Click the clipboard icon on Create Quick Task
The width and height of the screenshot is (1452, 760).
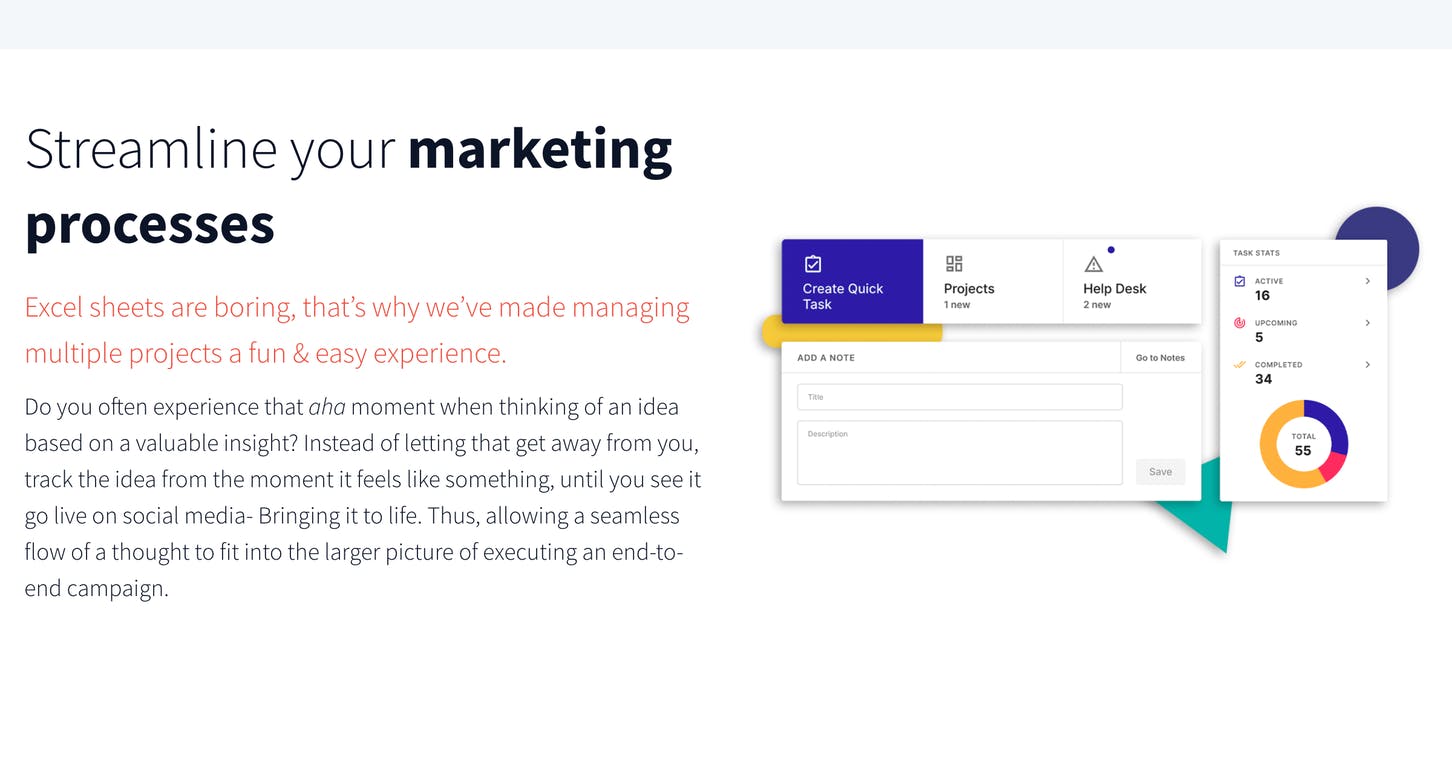coord(813,264)
